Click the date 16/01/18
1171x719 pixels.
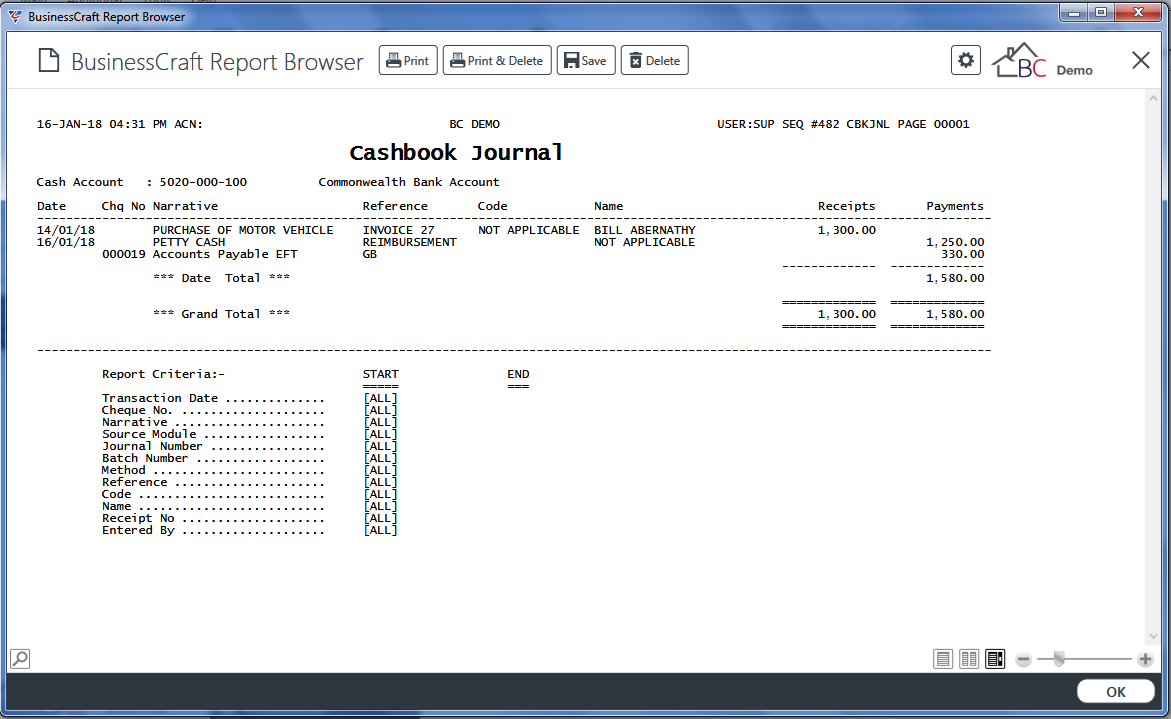(x=66, y=242)
